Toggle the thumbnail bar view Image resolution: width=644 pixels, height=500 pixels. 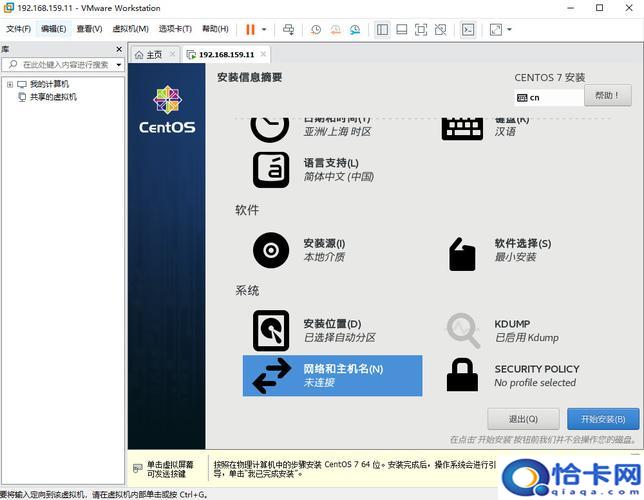[402, 30]
